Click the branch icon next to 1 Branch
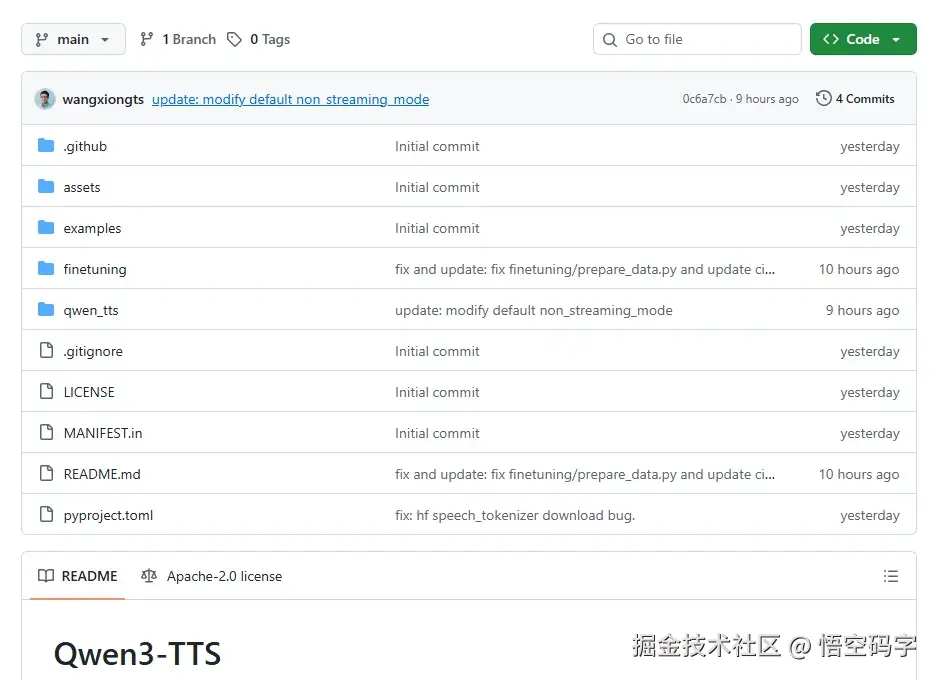This screenshot has width=938, height=680. coord(147,39)
